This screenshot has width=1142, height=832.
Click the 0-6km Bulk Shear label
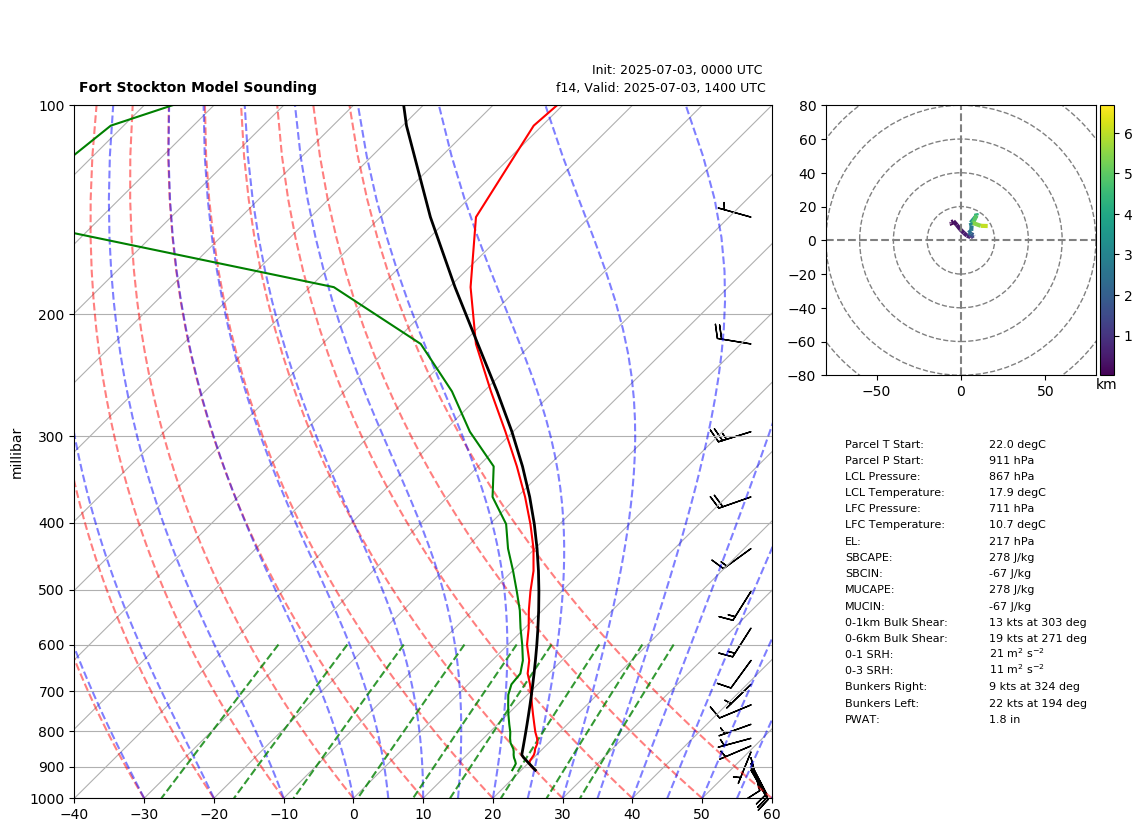pos(896,638)
